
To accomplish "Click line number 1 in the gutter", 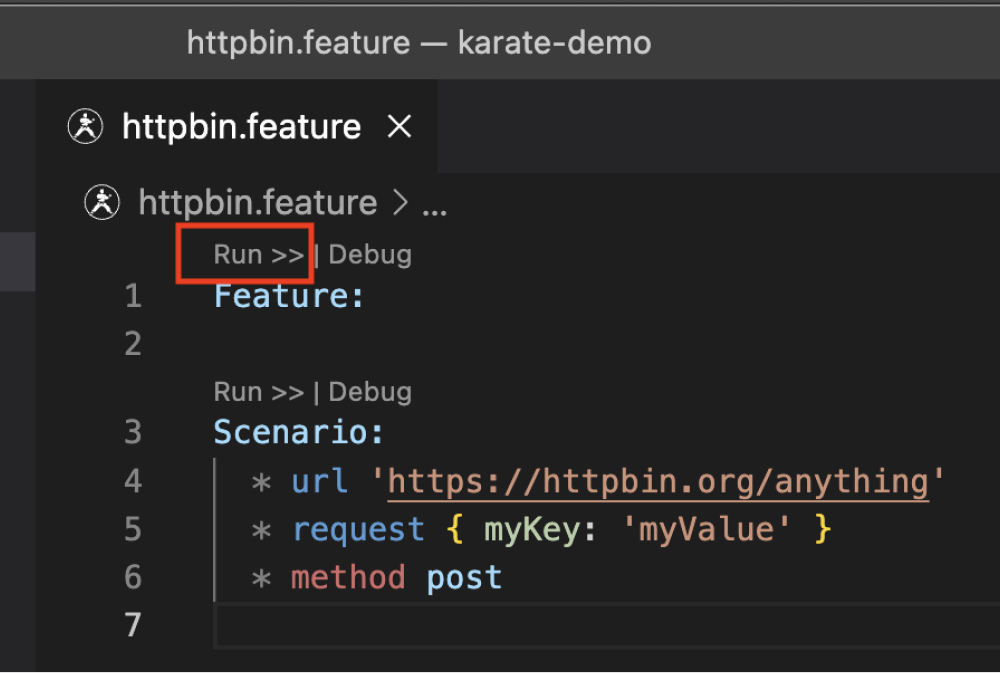I will (133, 296).
